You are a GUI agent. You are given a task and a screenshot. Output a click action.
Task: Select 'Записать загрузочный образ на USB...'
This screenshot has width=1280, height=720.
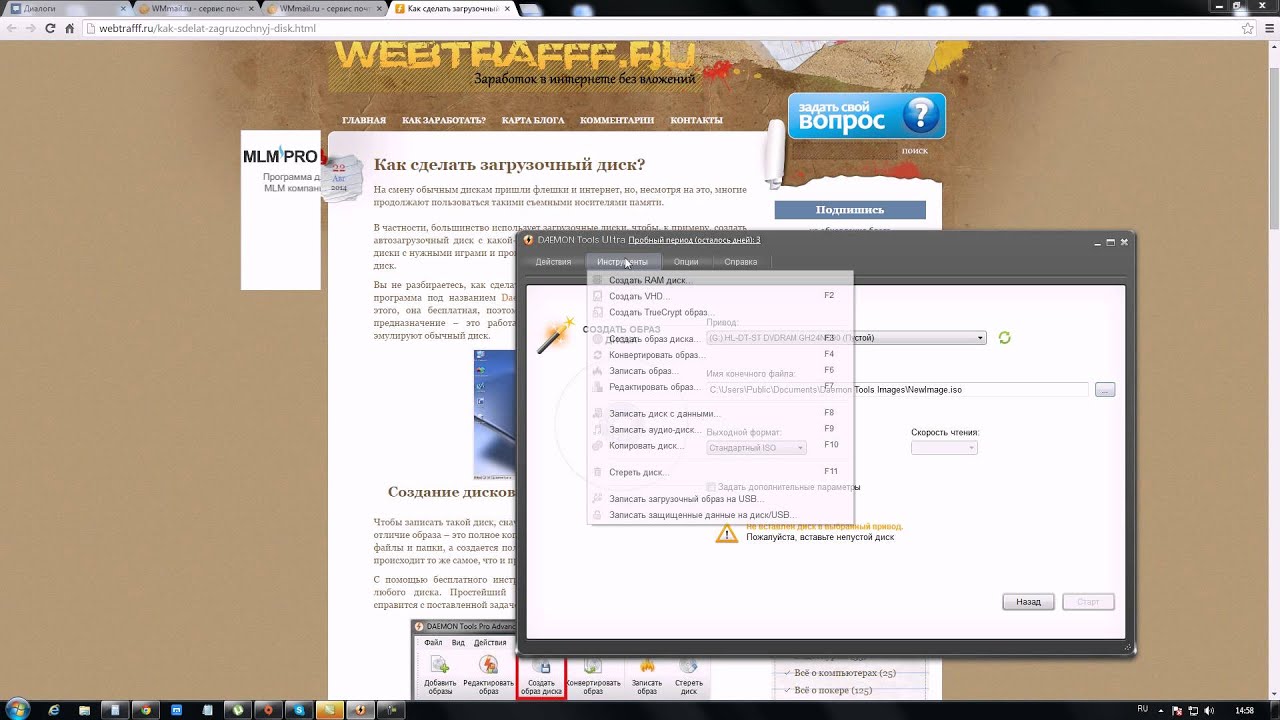[720, 499]
